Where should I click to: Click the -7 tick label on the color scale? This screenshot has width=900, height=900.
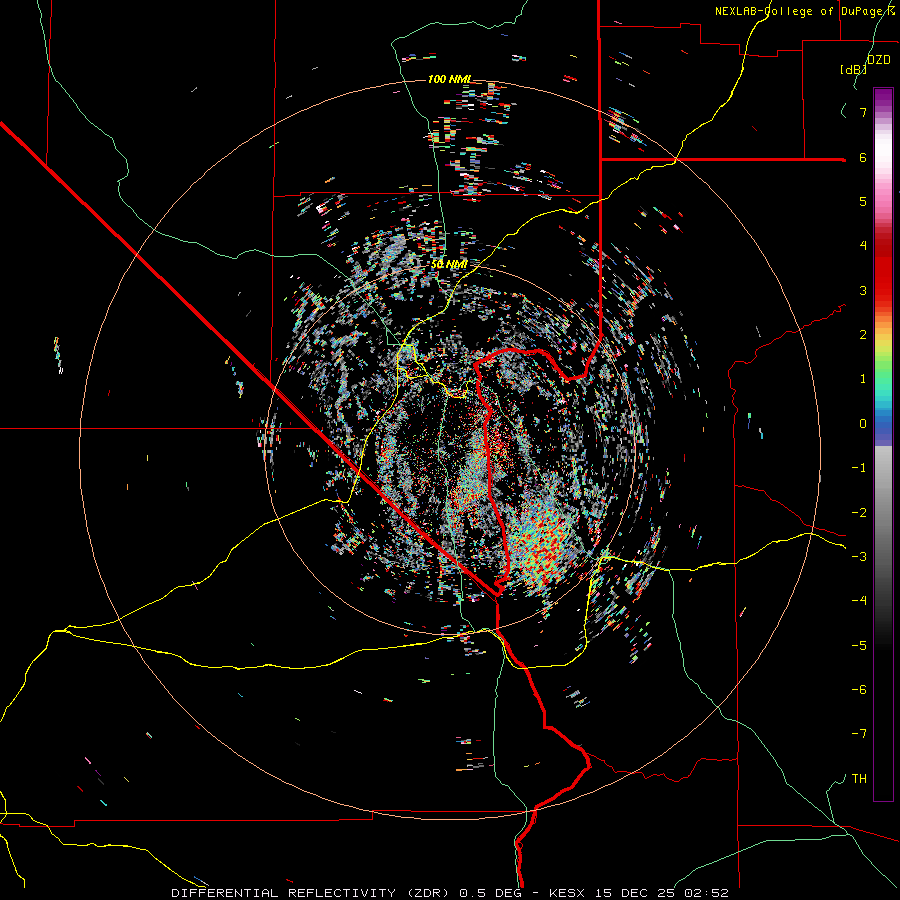click(x=859, y=734)
